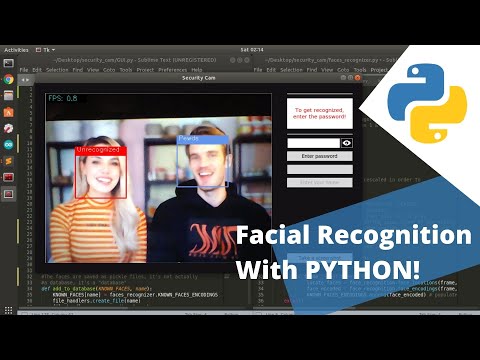Open Preferences menu in GUI.py window

173,70
